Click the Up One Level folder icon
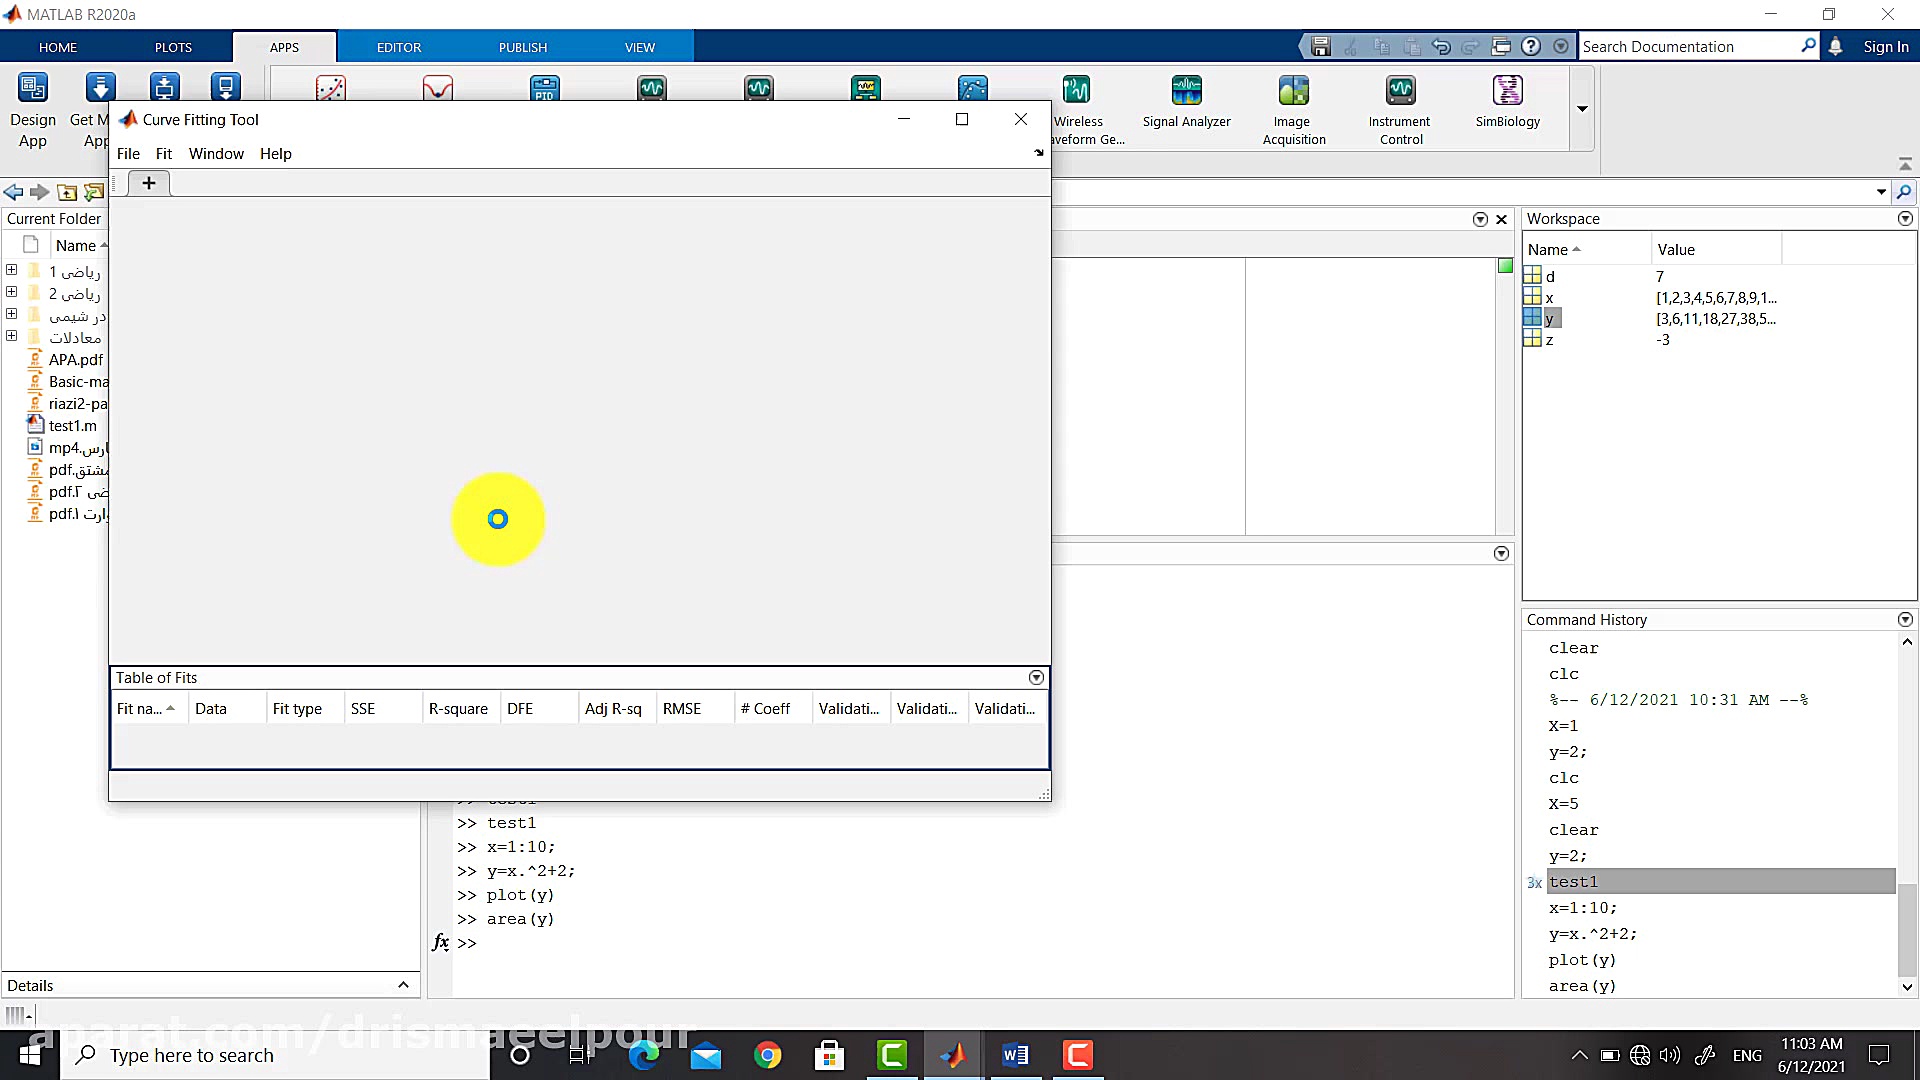 [x=67, y=192]
